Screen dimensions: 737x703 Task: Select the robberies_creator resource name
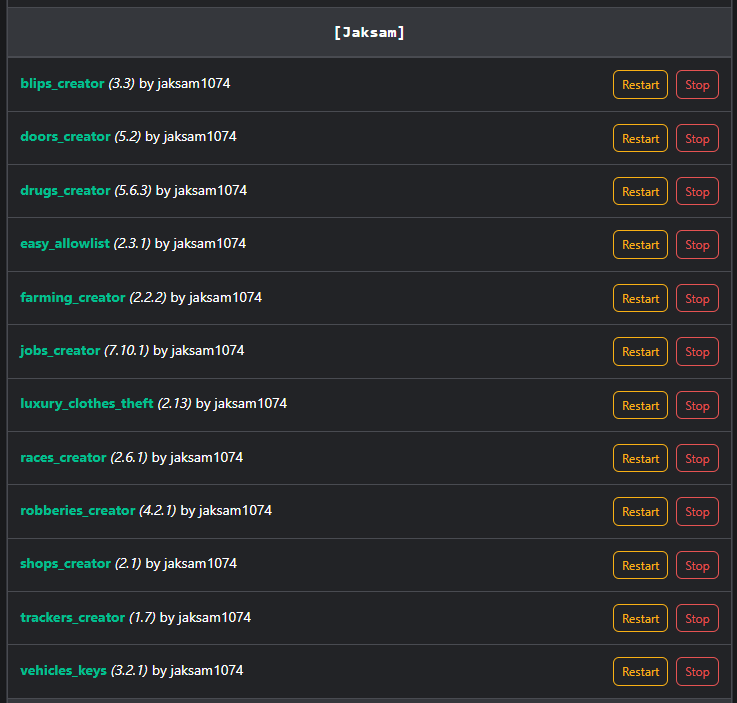(77, 511)
